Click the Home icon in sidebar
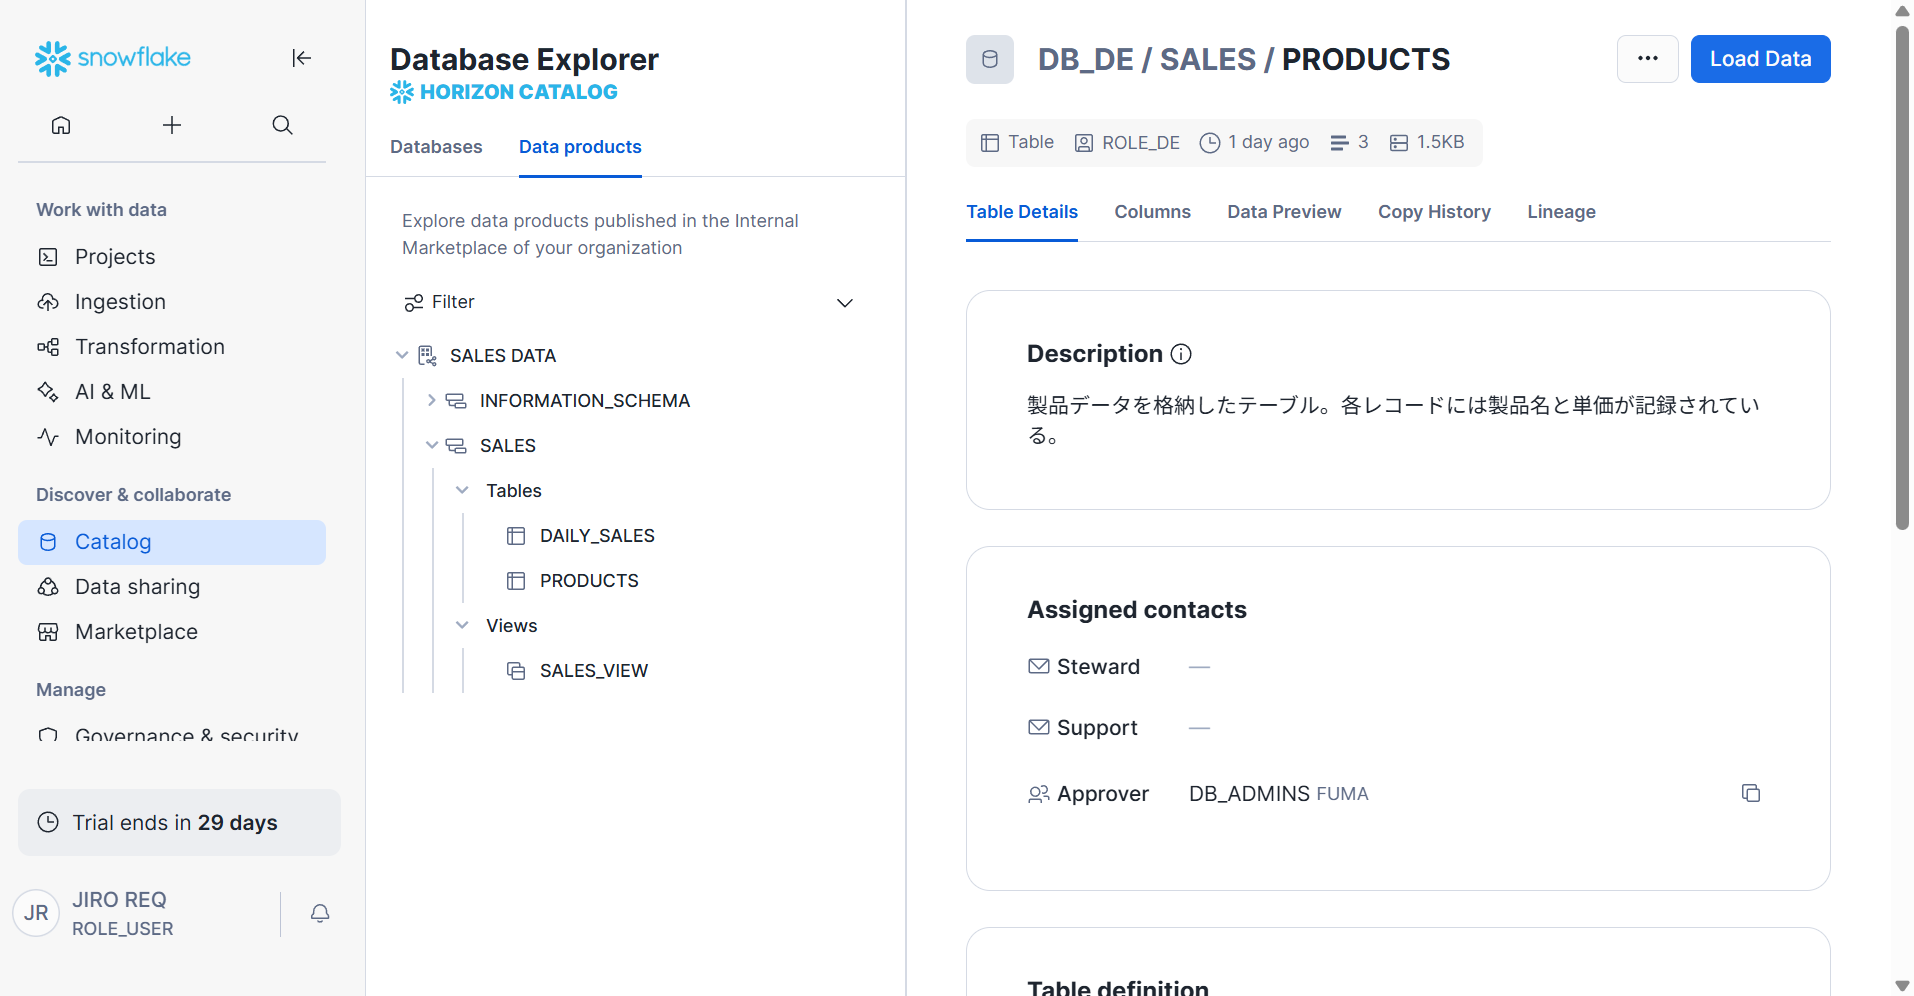This screenshot has height=996, width=1914. 61,125
